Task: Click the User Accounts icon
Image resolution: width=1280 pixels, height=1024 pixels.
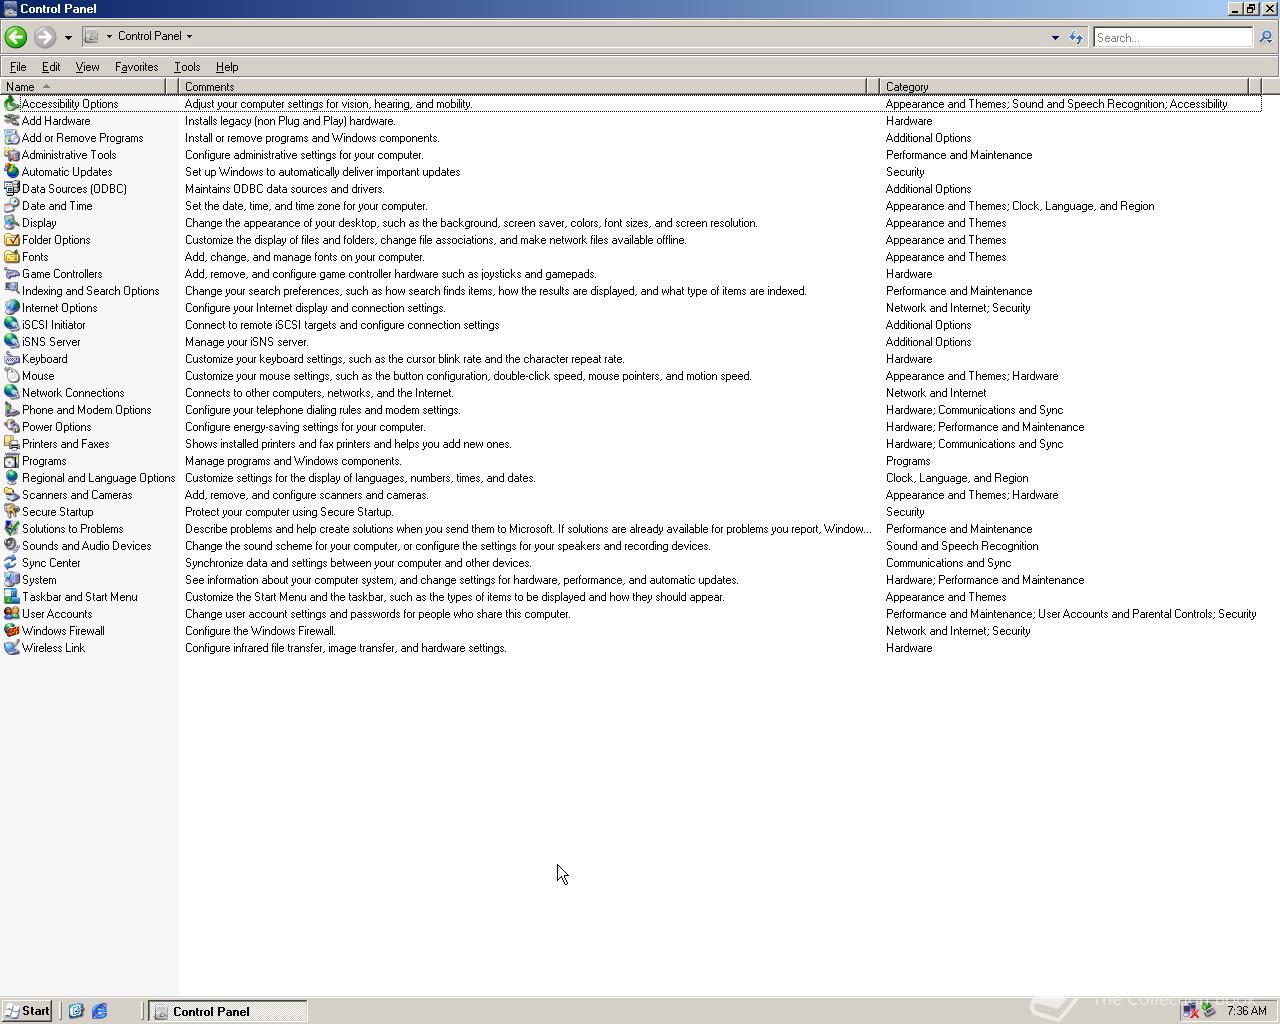Action: [x=12, y=614]
